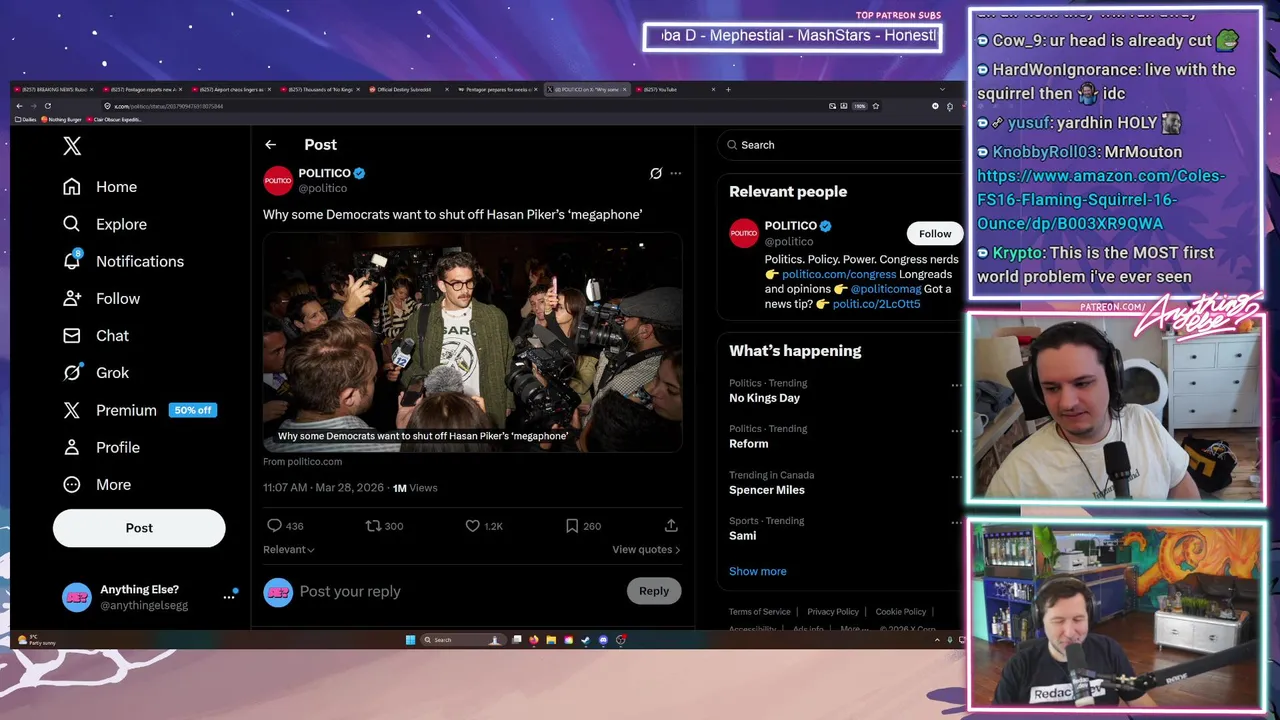This screenshot has height=720, width=1280.
Task: Click the white Post button
Action: point(139,528)
